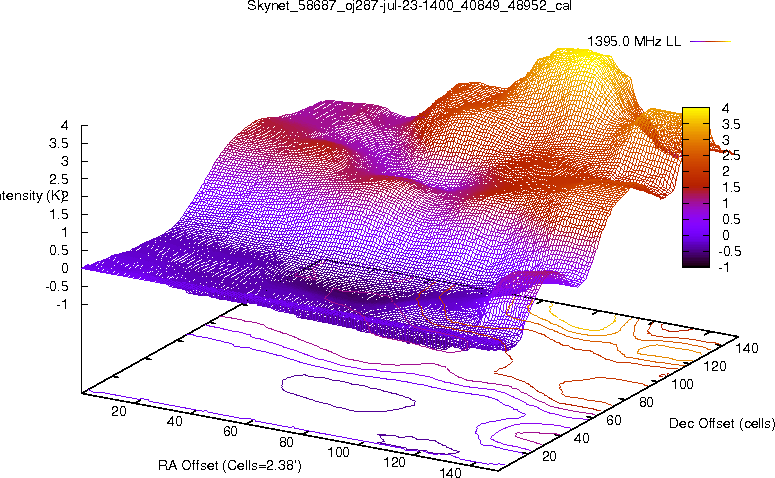Viewport: 775px width, 478px height.
Task: Click RA Offset axis tick 140
Action: coord(450,472)
